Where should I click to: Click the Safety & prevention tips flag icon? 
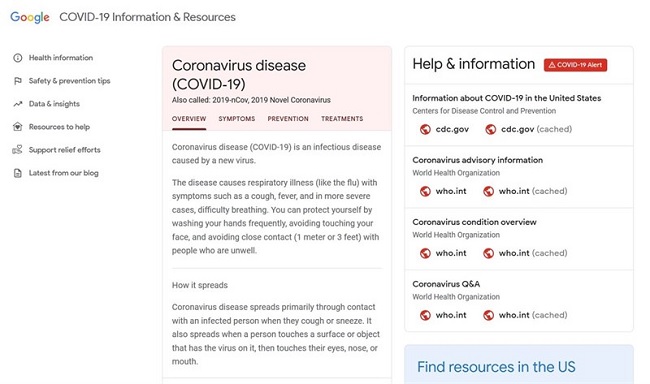17,81
